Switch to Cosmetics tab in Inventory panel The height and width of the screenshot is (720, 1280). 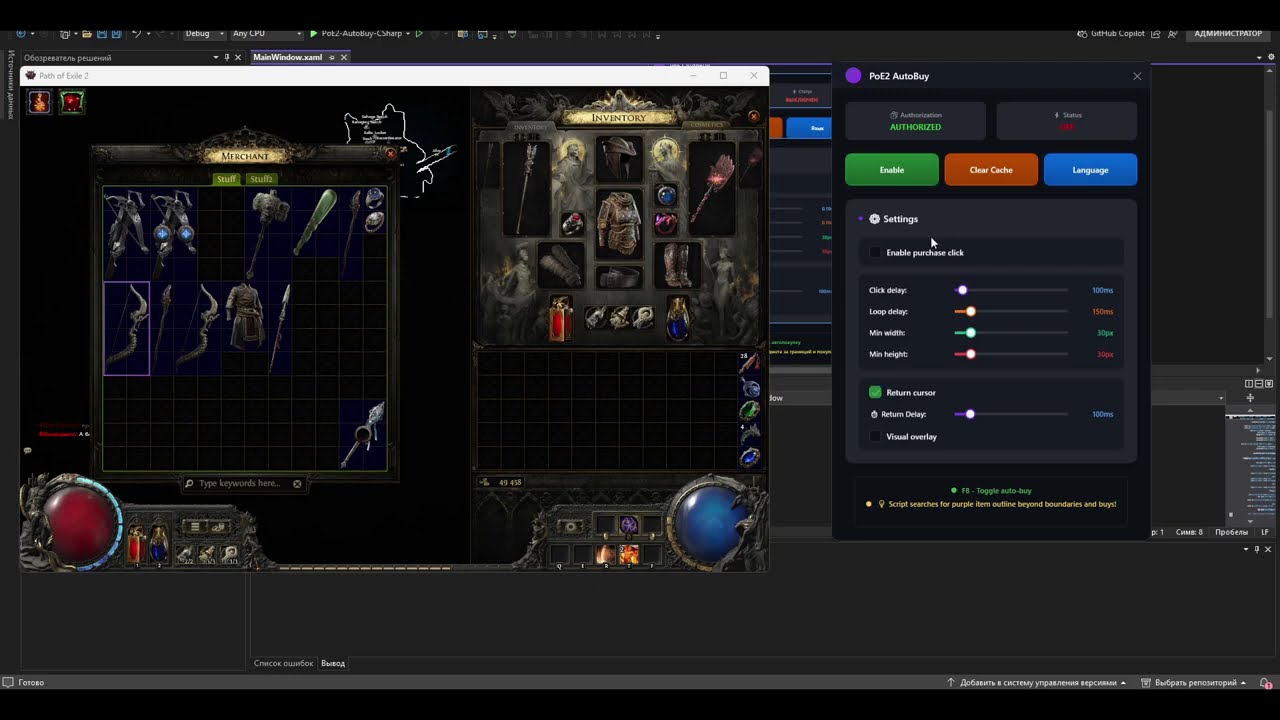(x=706, y=126)
